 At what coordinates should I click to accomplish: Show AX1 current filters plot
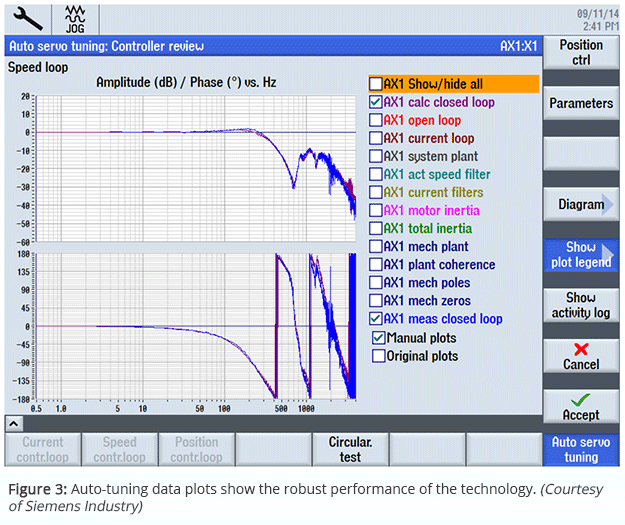tap(375, 192)
